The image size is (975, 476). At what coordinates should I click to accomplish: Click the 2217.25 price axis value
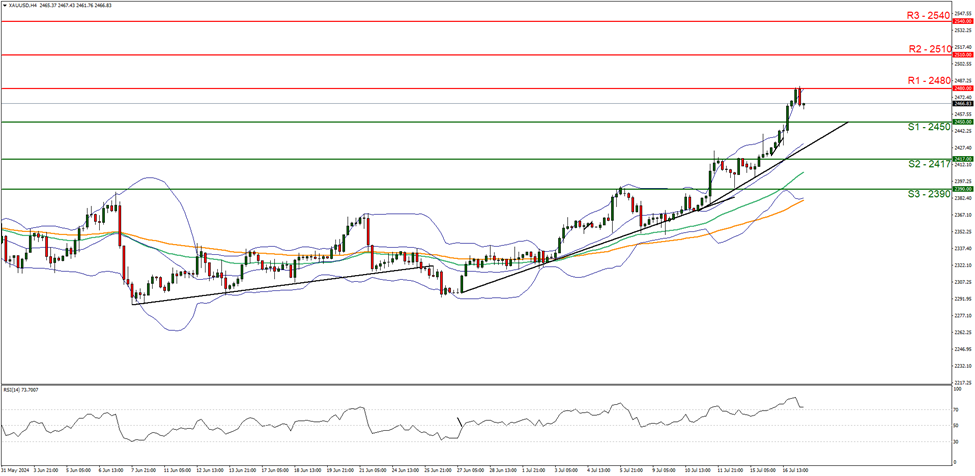[x=962, y=383]
